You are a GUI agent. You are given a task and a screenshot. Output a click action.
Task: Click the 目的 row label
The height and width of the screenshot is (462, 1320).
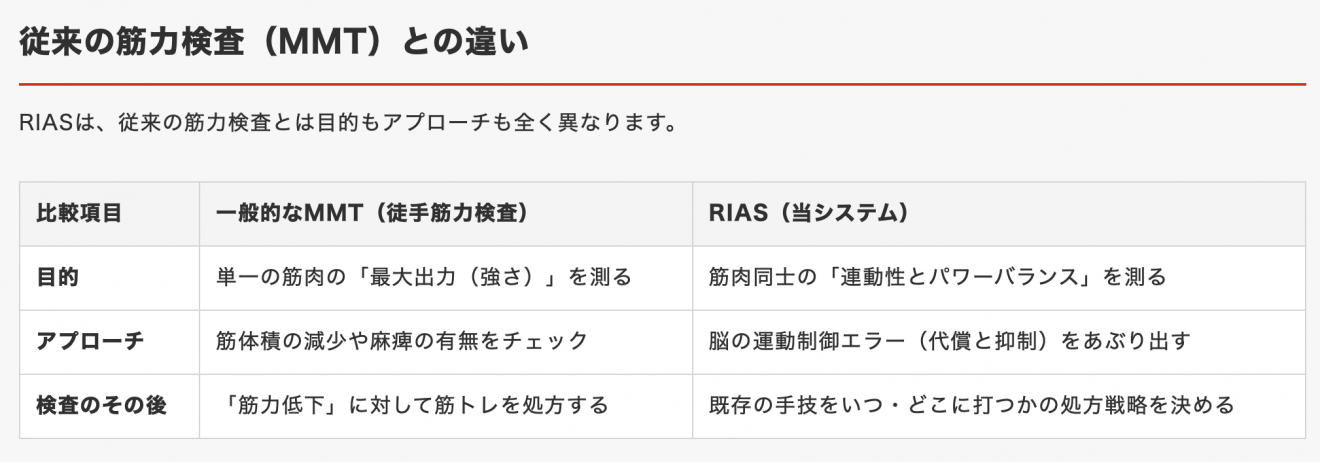click(57, 277)
